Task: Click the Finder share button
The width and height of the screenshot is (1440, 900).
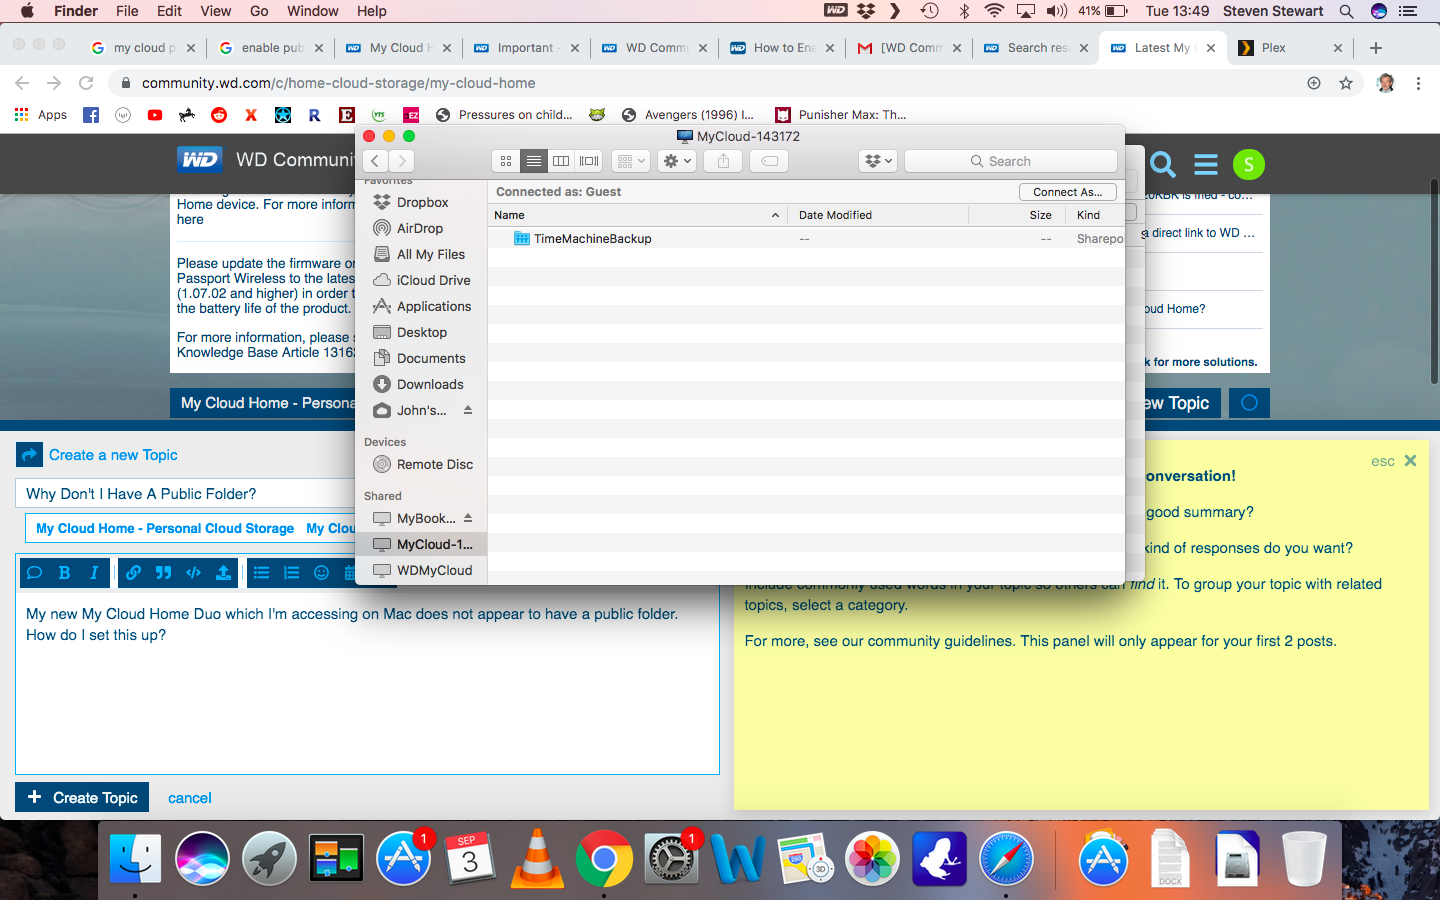Action: [x=724, y=161]
